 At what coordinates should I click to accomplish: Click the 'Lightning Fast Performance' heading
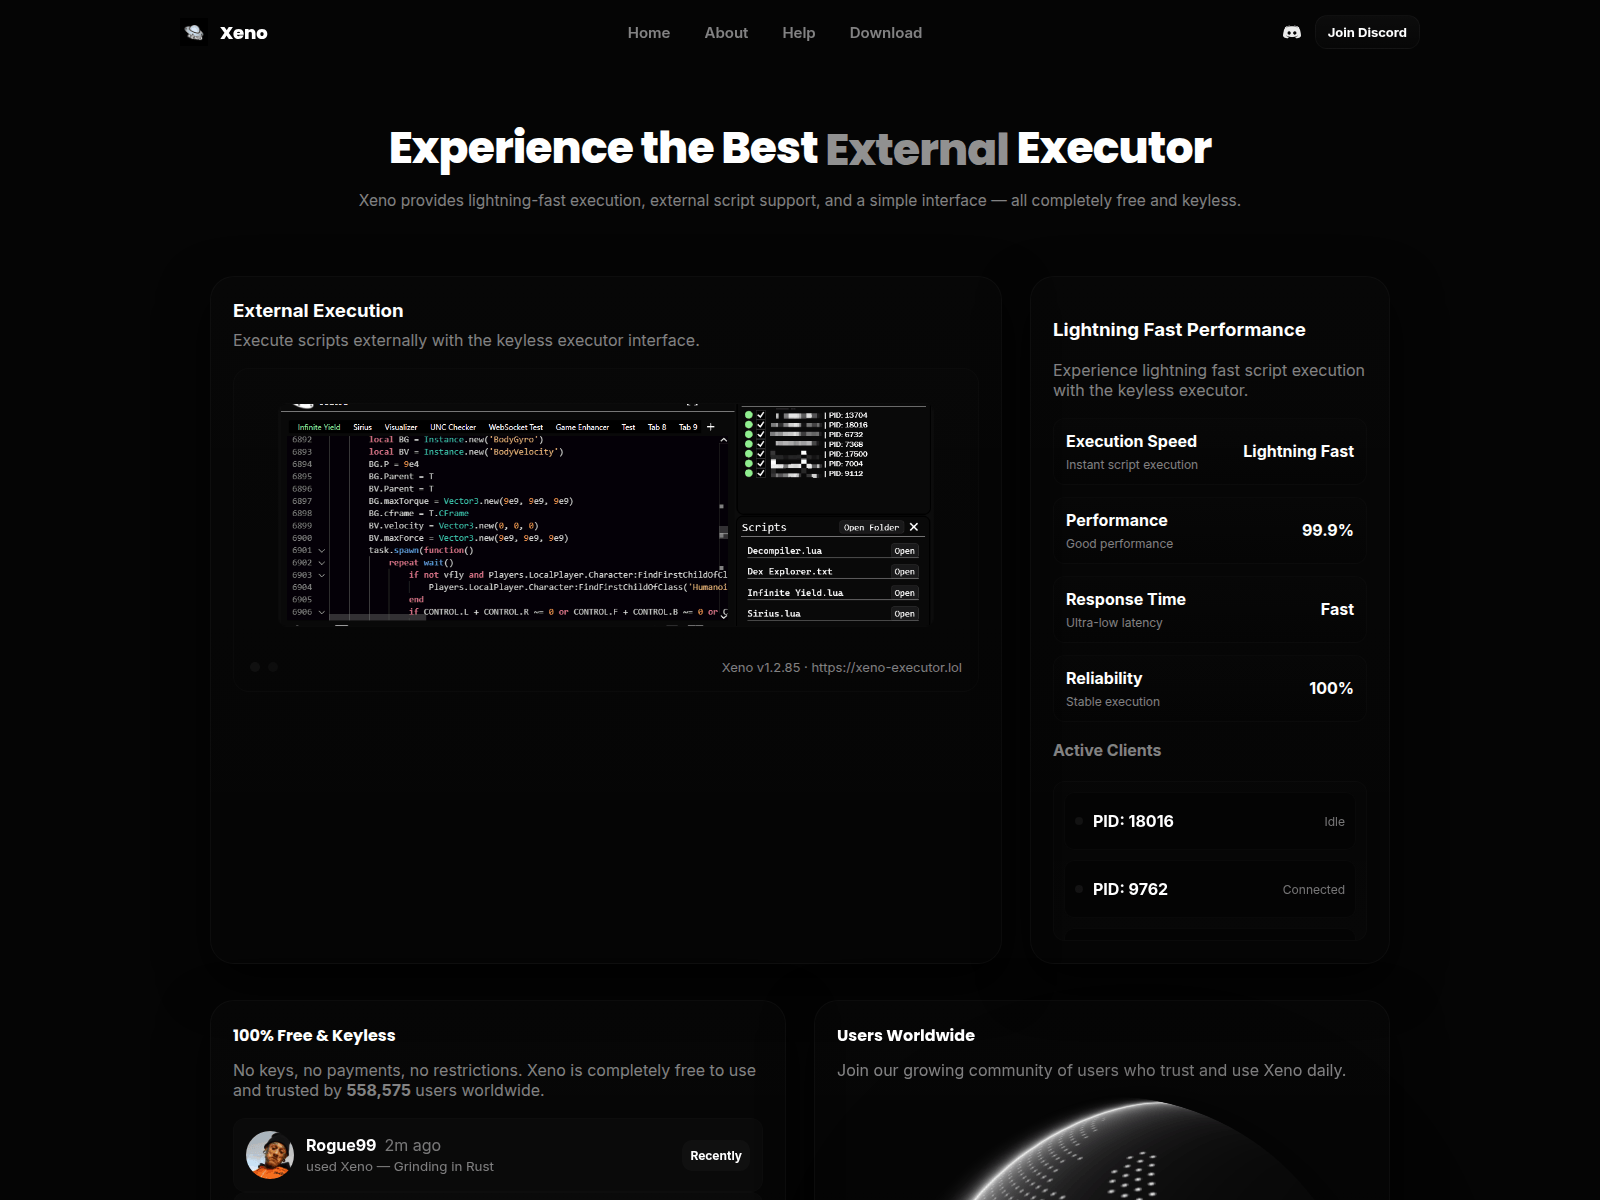click(x=1179, y=330)
